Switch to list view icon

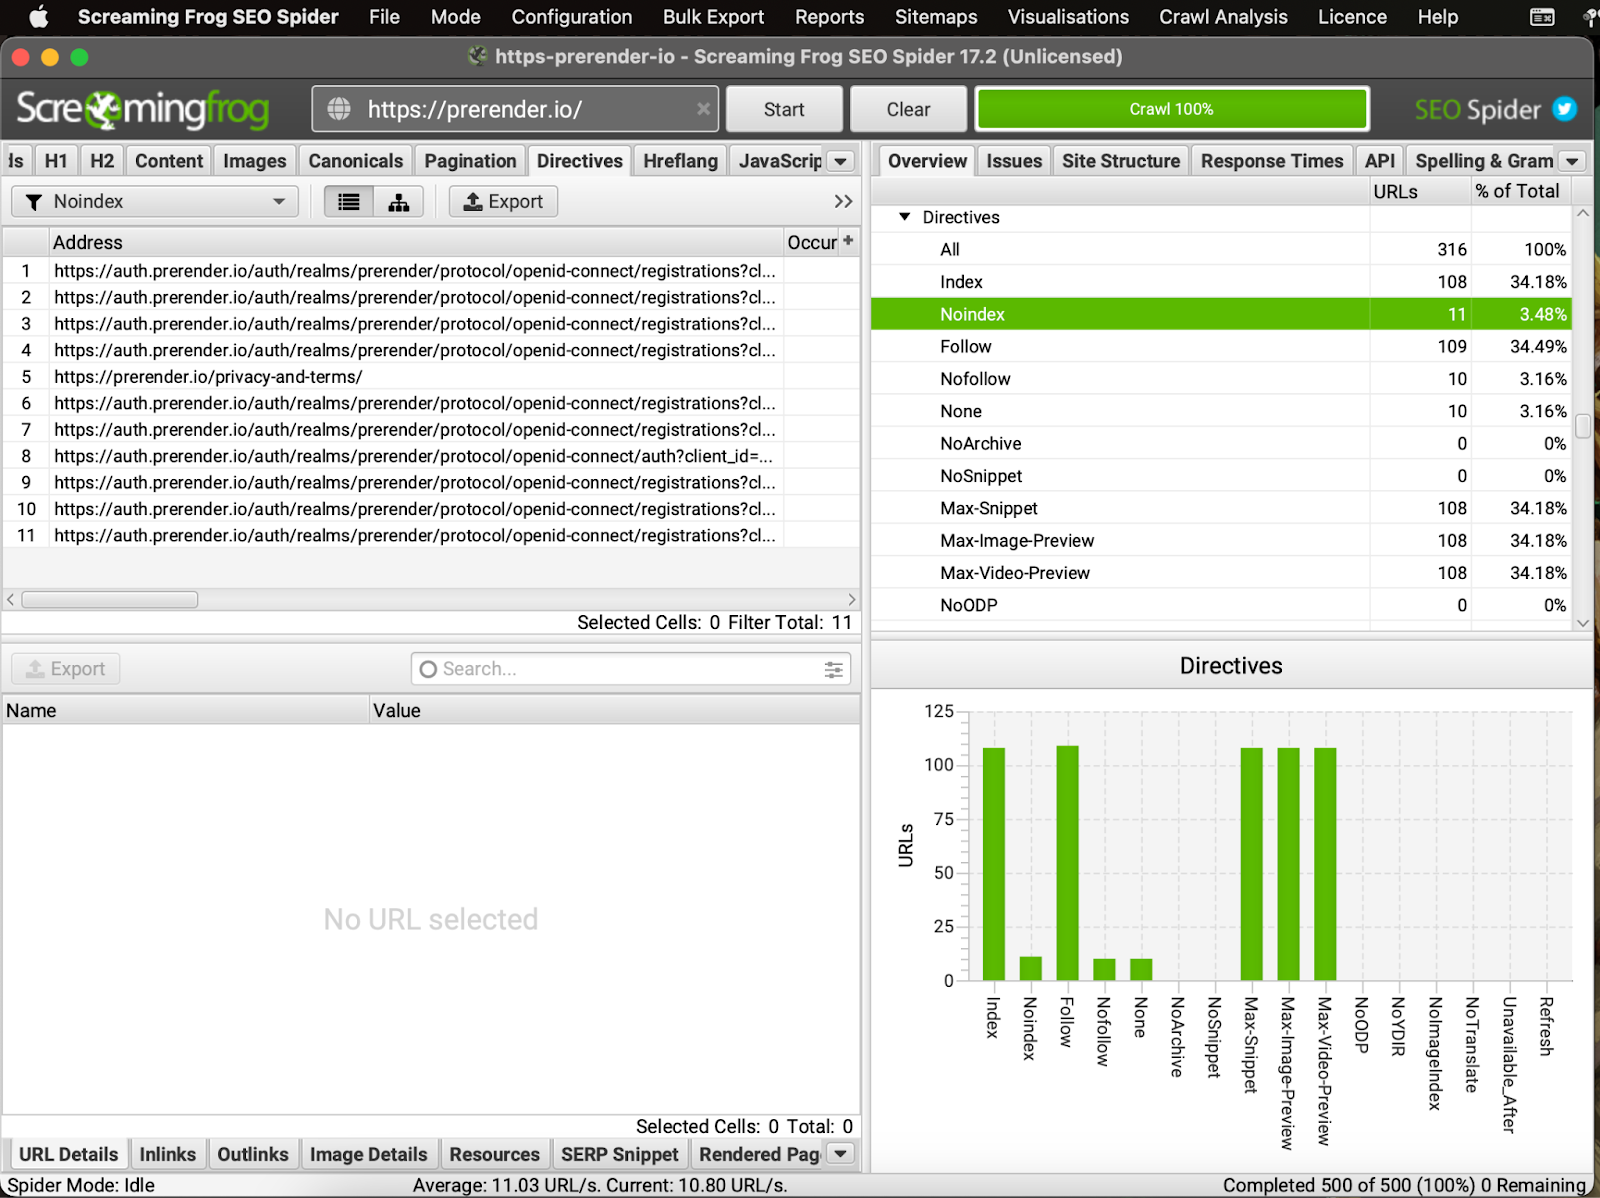pyautogui.click(x=349, y=202)
